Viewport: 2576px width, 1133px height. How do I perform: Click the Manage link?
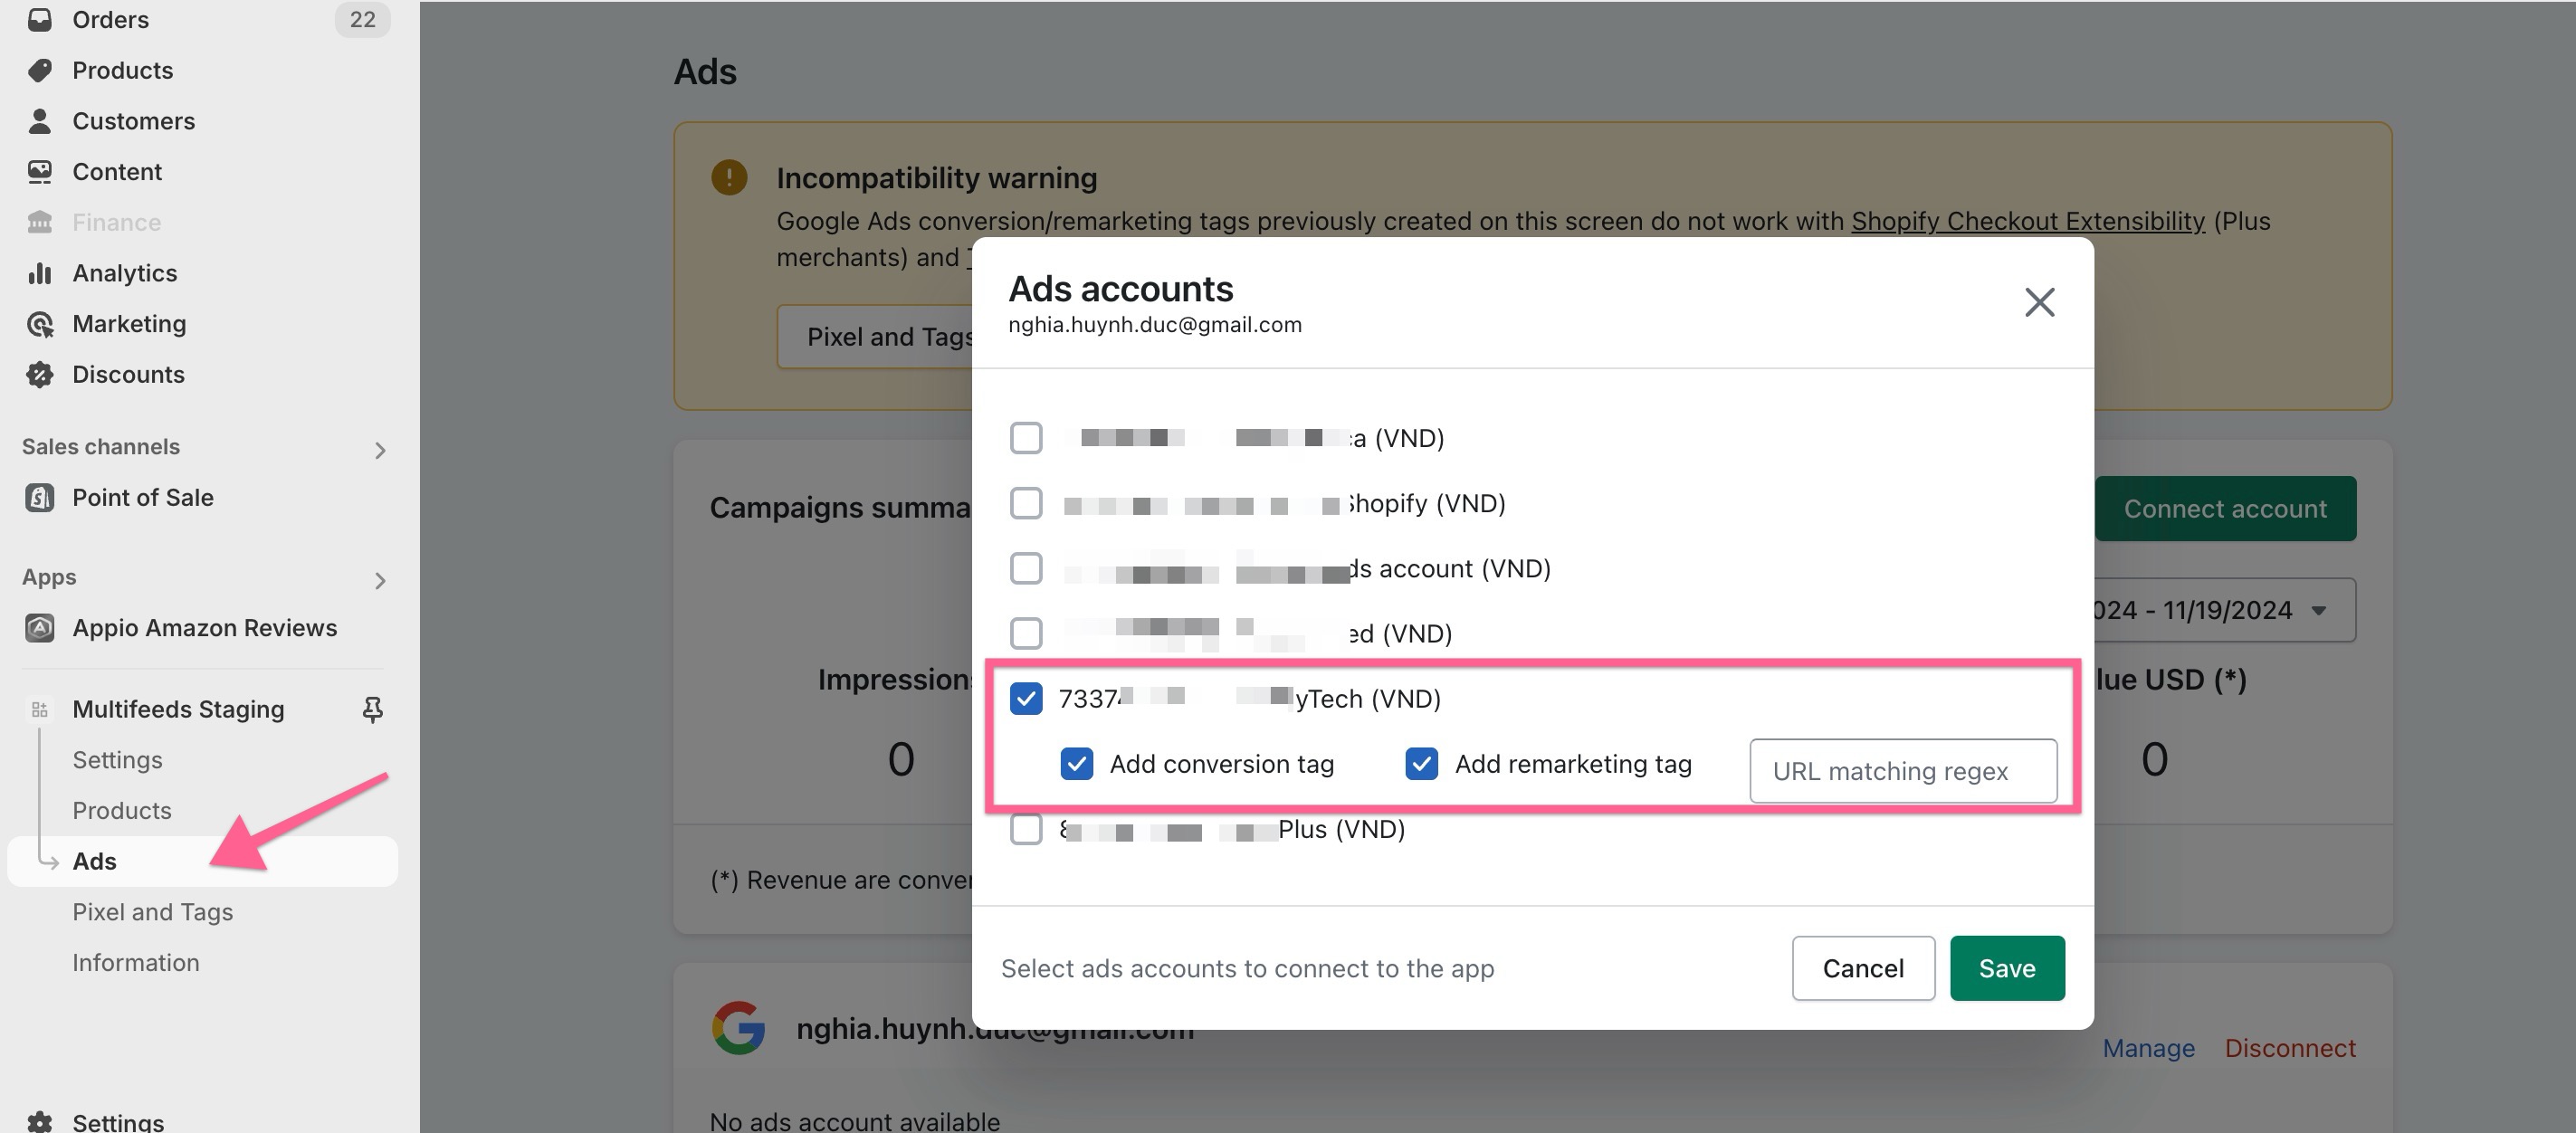point(2148,1047)
